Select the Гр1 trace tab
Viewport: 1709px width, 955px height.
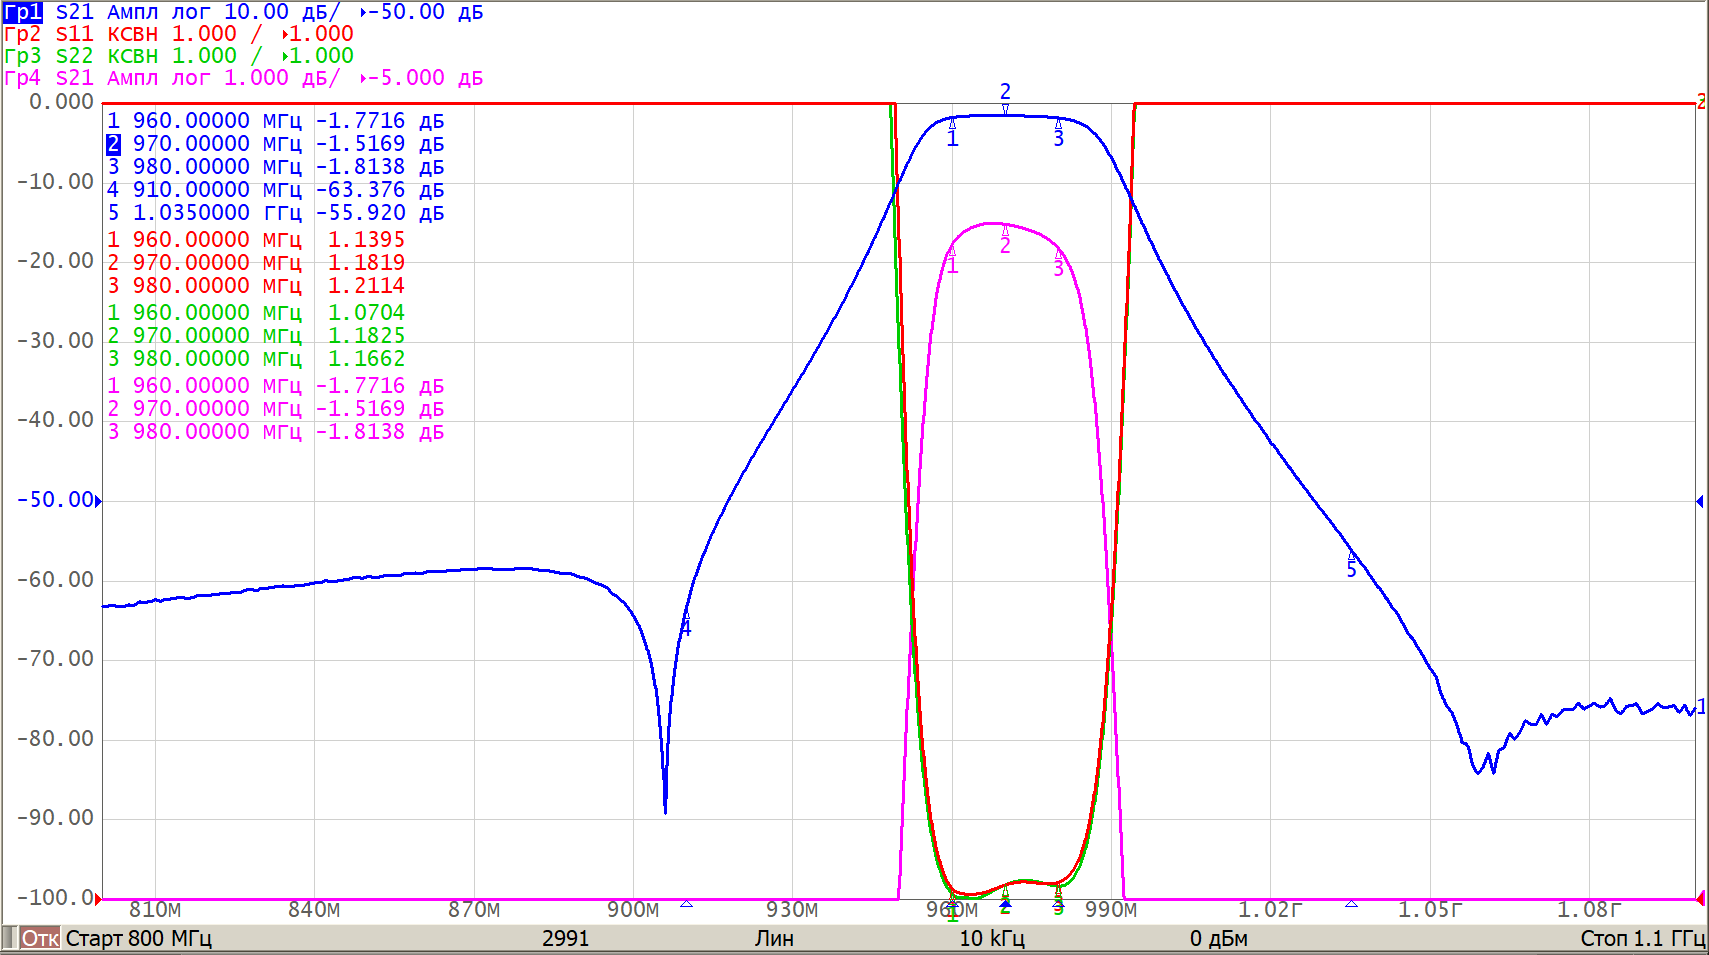tap(22, 12)
